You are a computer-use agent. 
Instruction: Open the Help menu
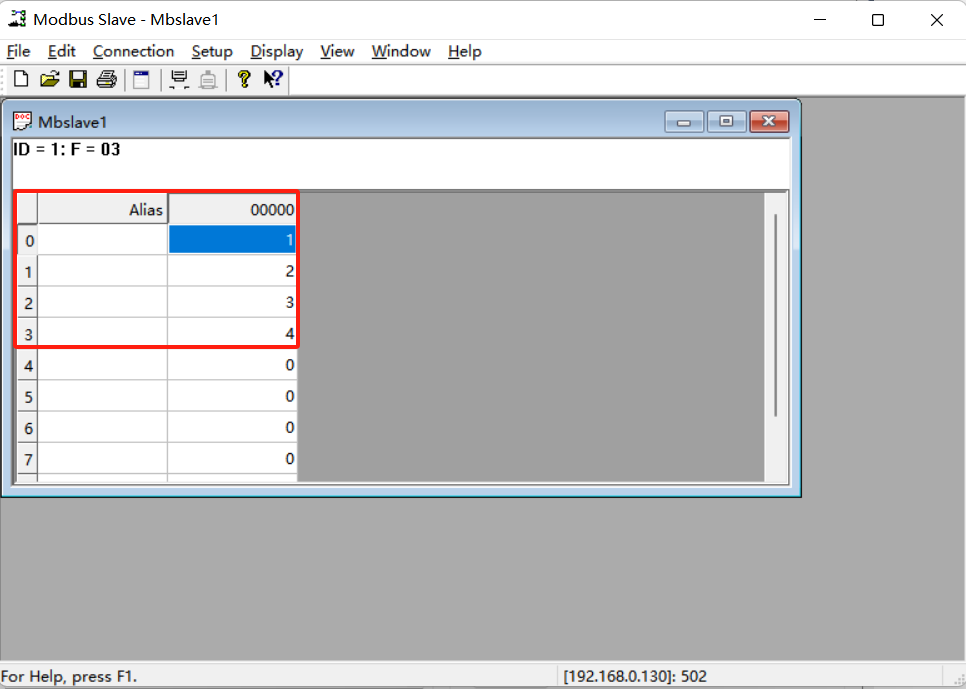(465, 51)
